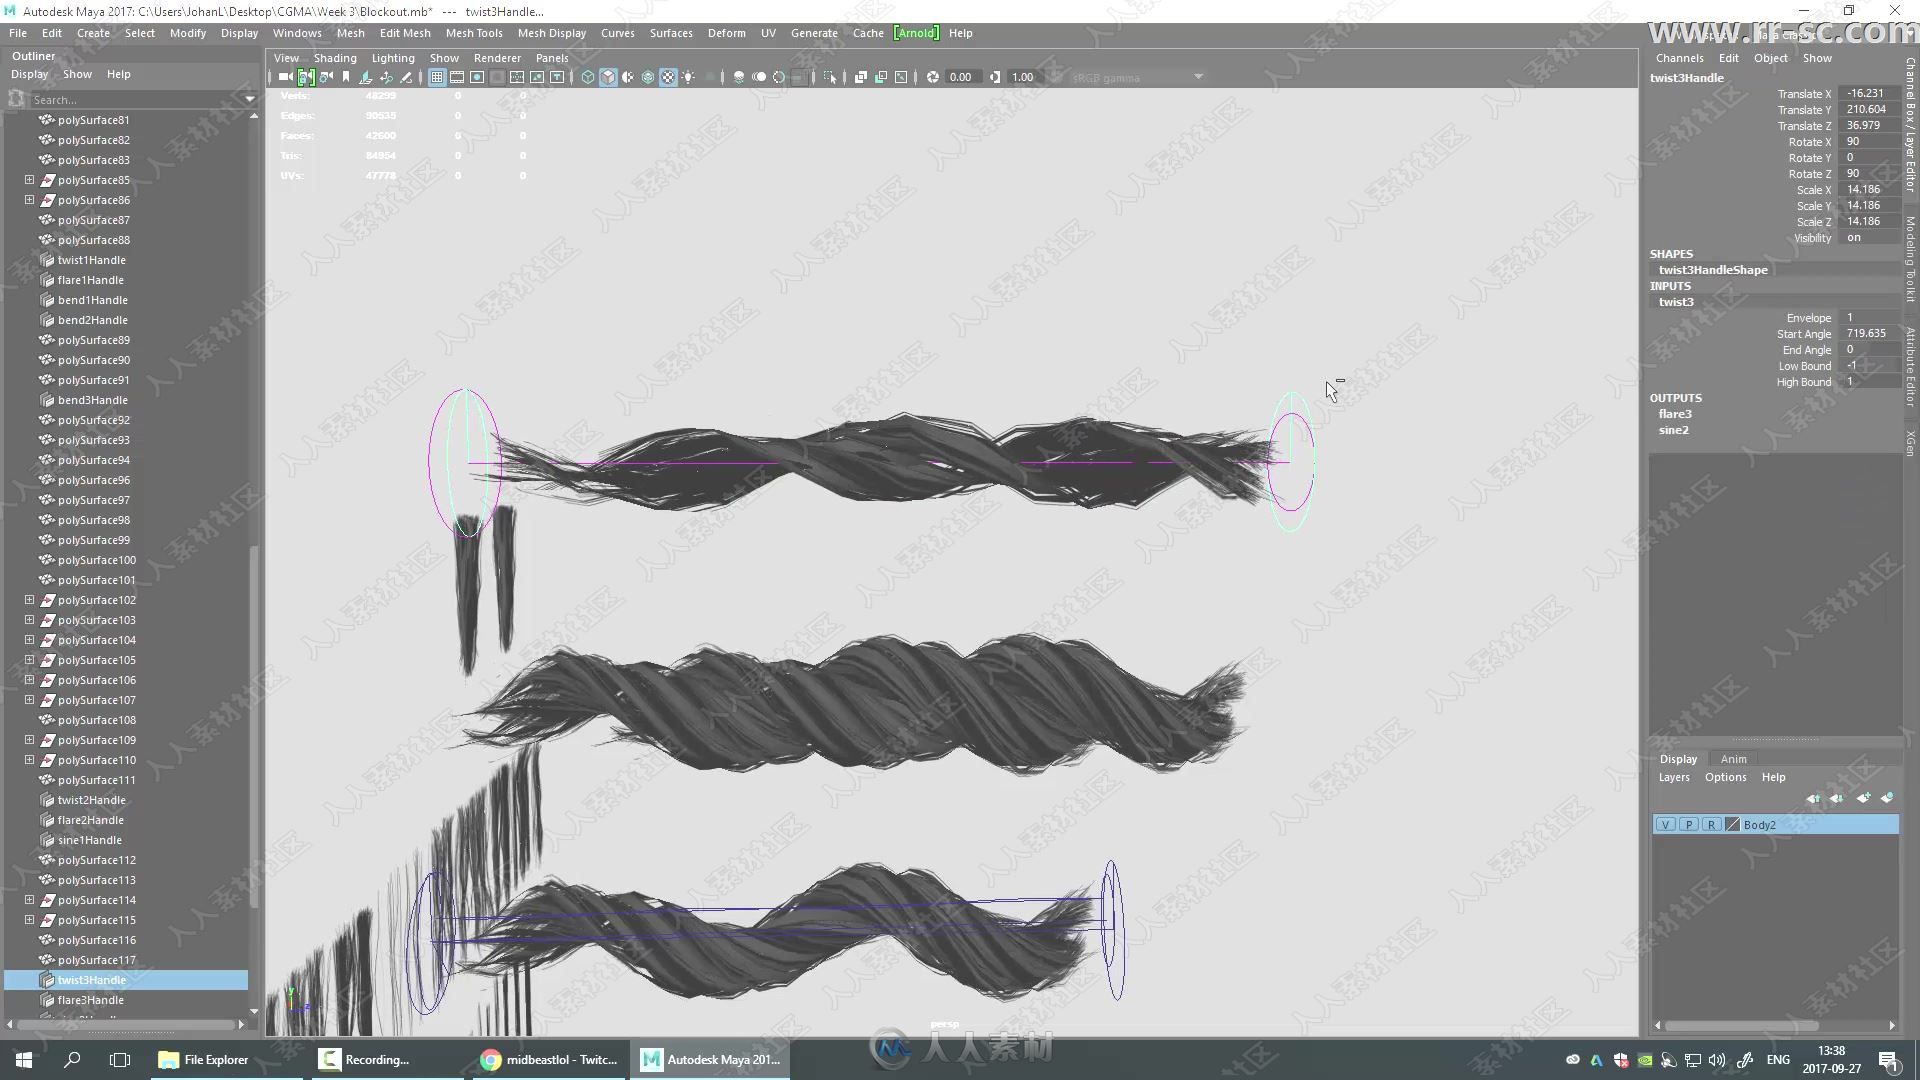Screen dimensions: 1920x1080
Task: Open the Deform menu
Action: coord(727,33)
